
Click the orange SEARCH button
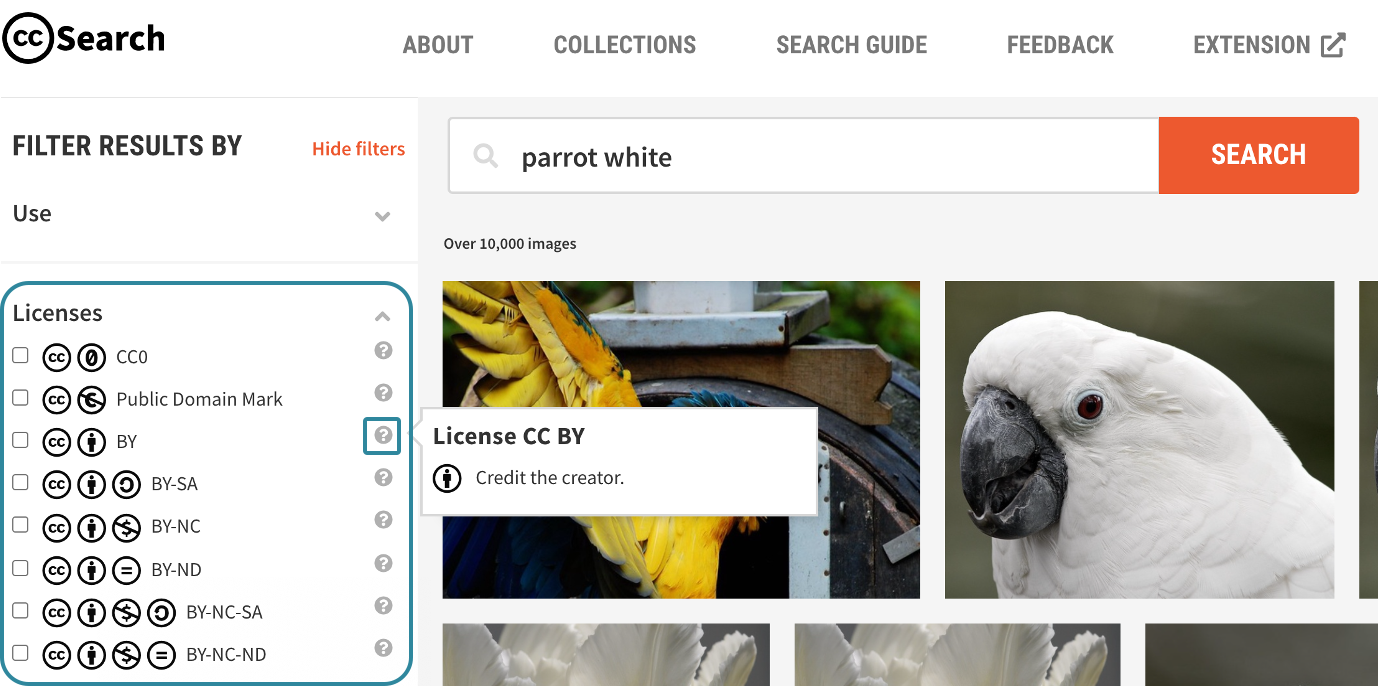(x=1258, y=155)
